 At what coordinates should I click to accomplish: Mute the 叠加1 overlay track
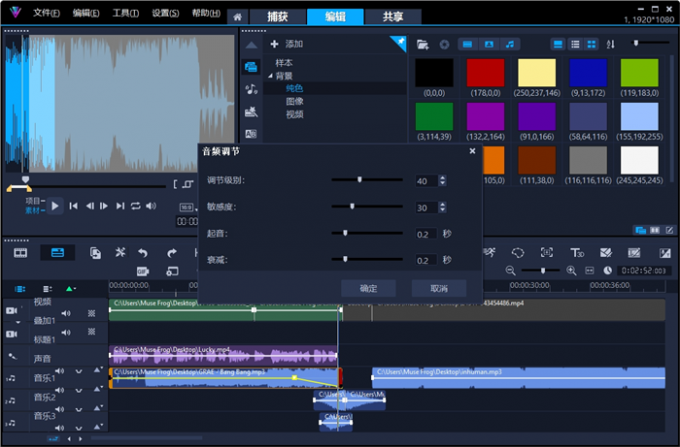[66, 333]
